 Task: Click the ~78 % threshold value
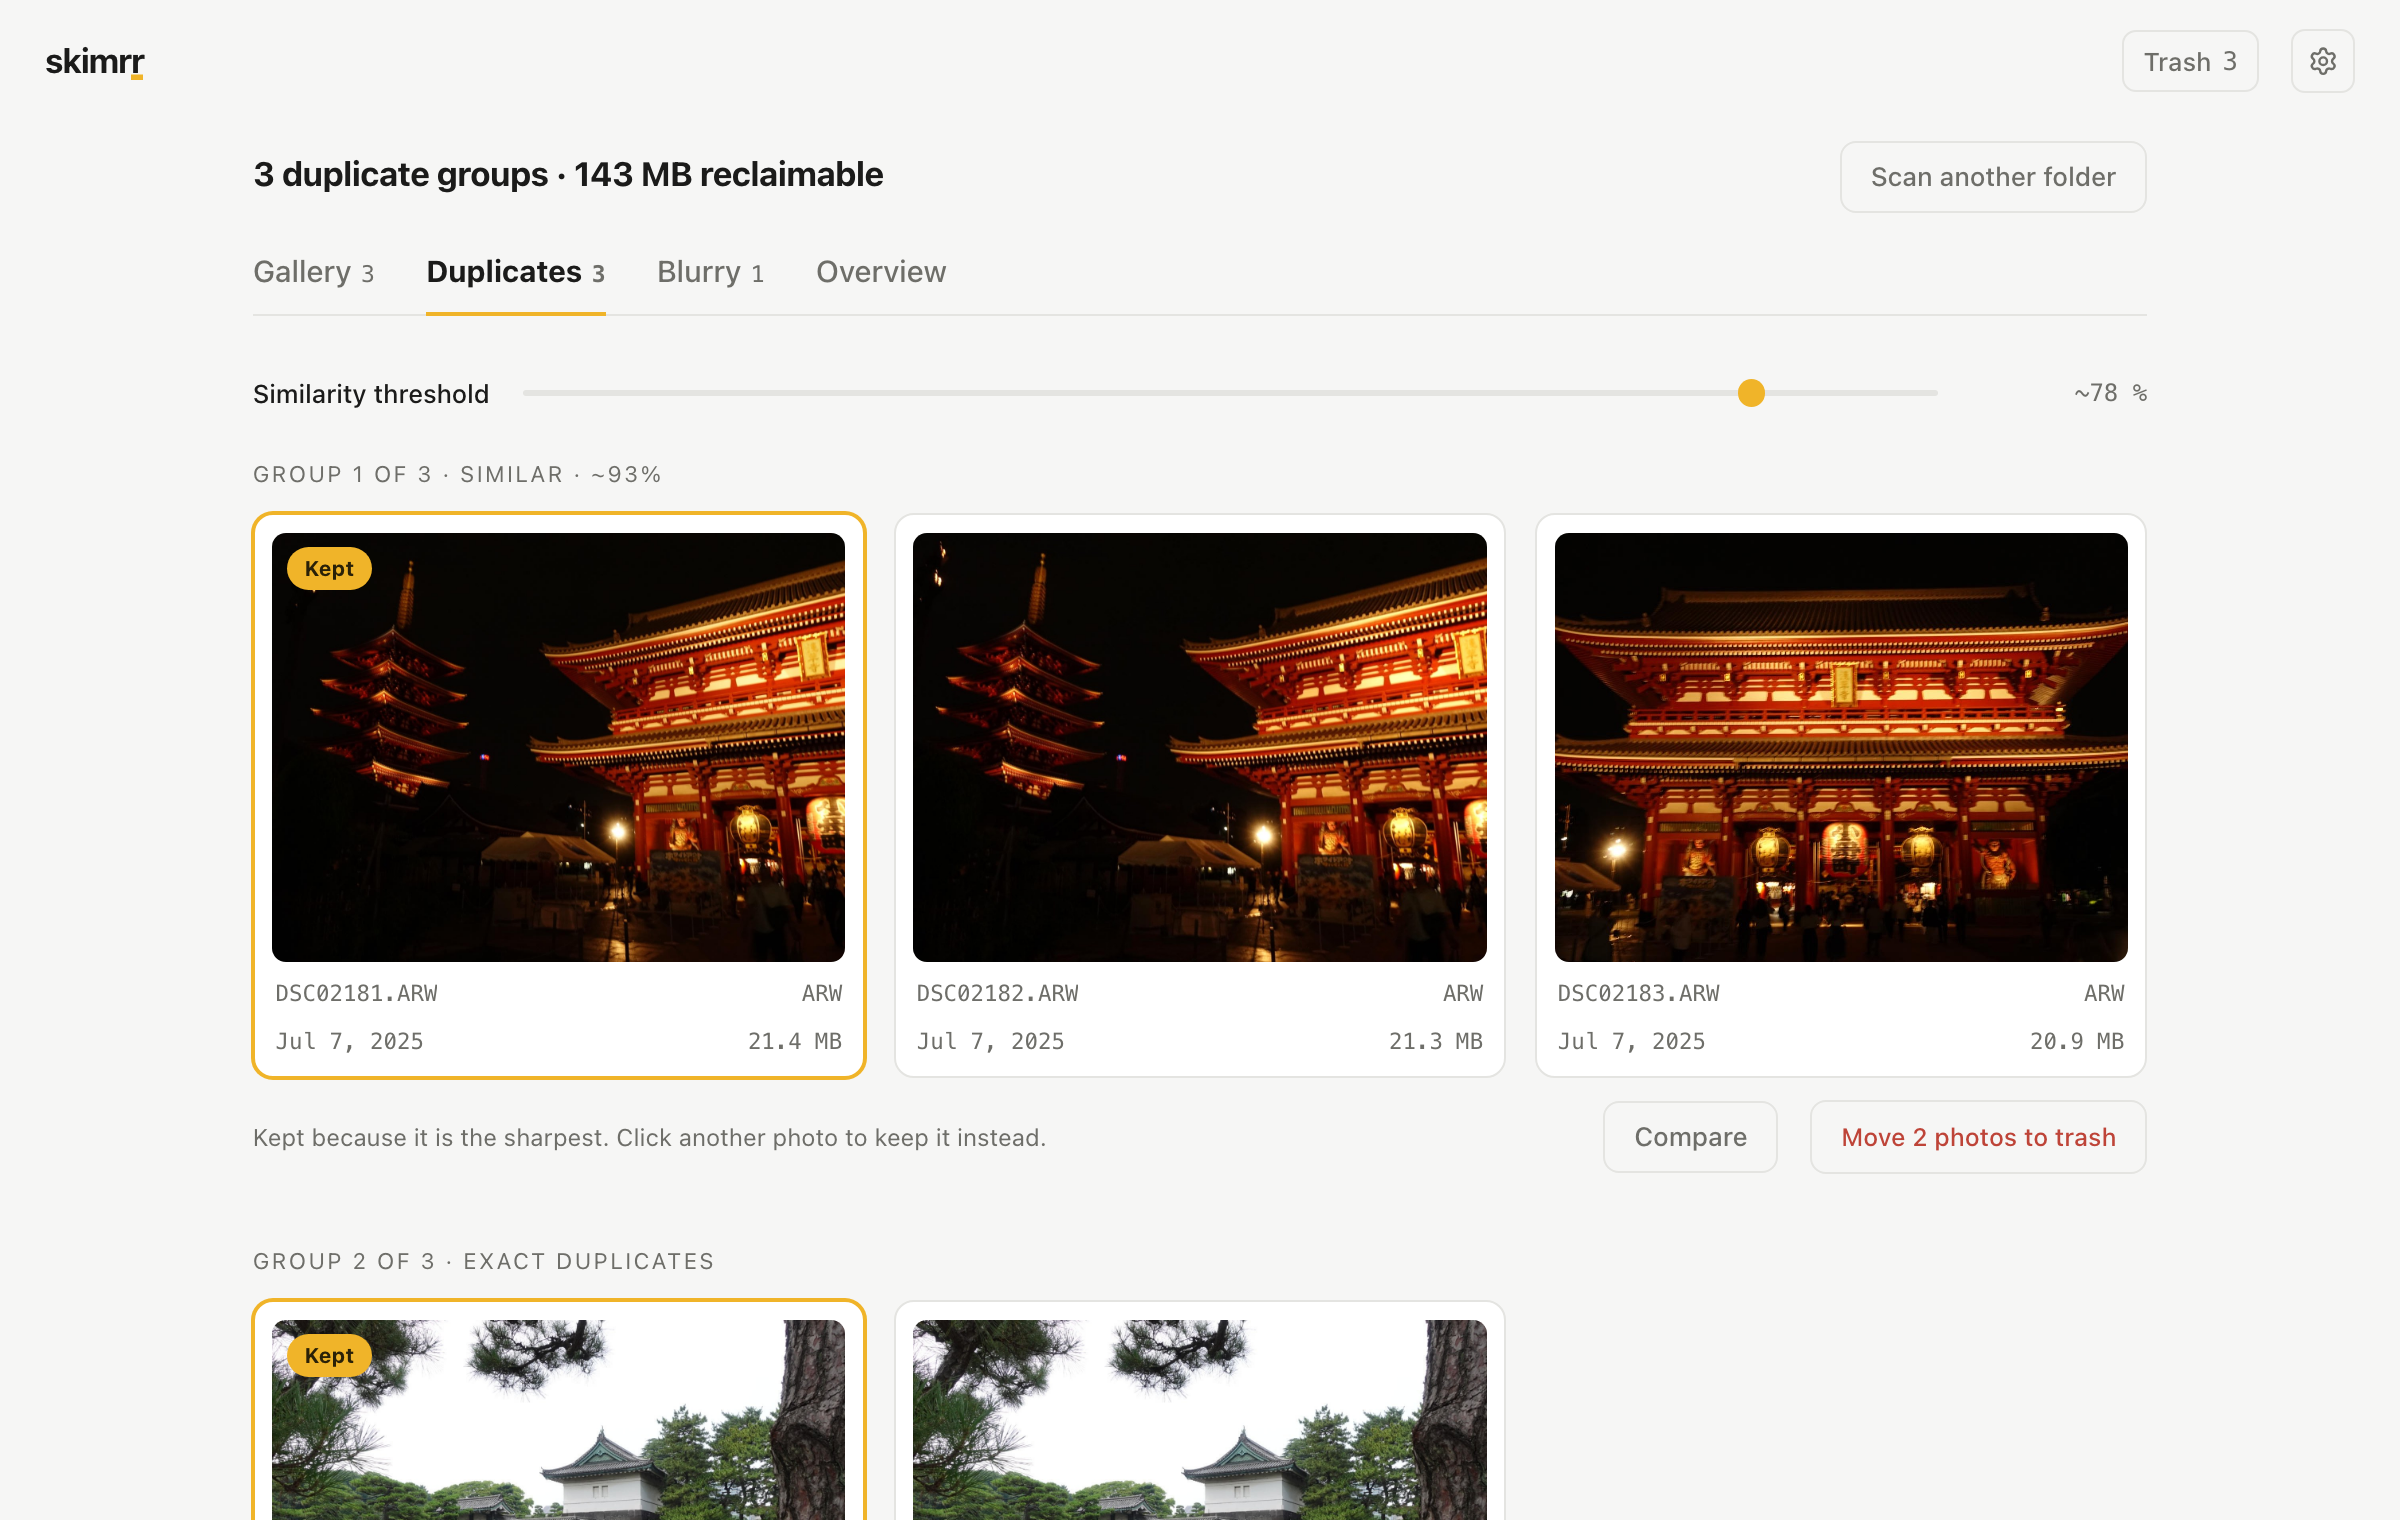point(2110,393)
